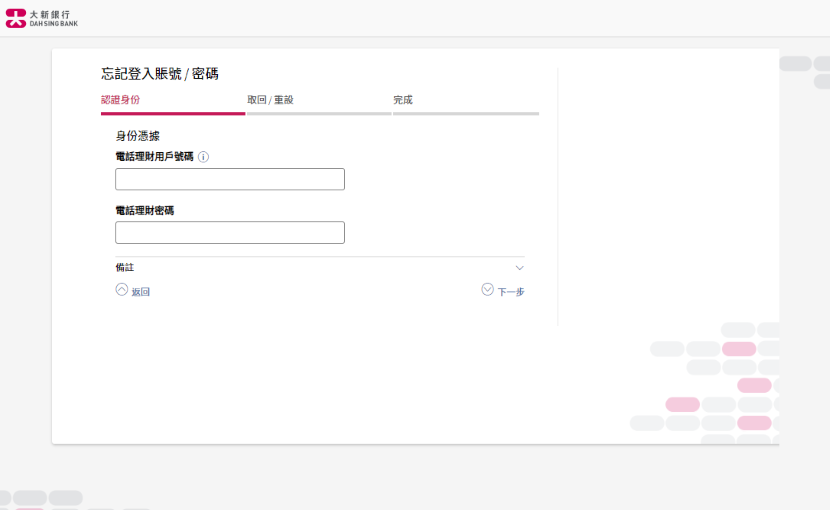The height and width of the screenshot is (510, 830).
Task: Select the 取回 / 重設 step tab
Action: (x=270, y=100)
